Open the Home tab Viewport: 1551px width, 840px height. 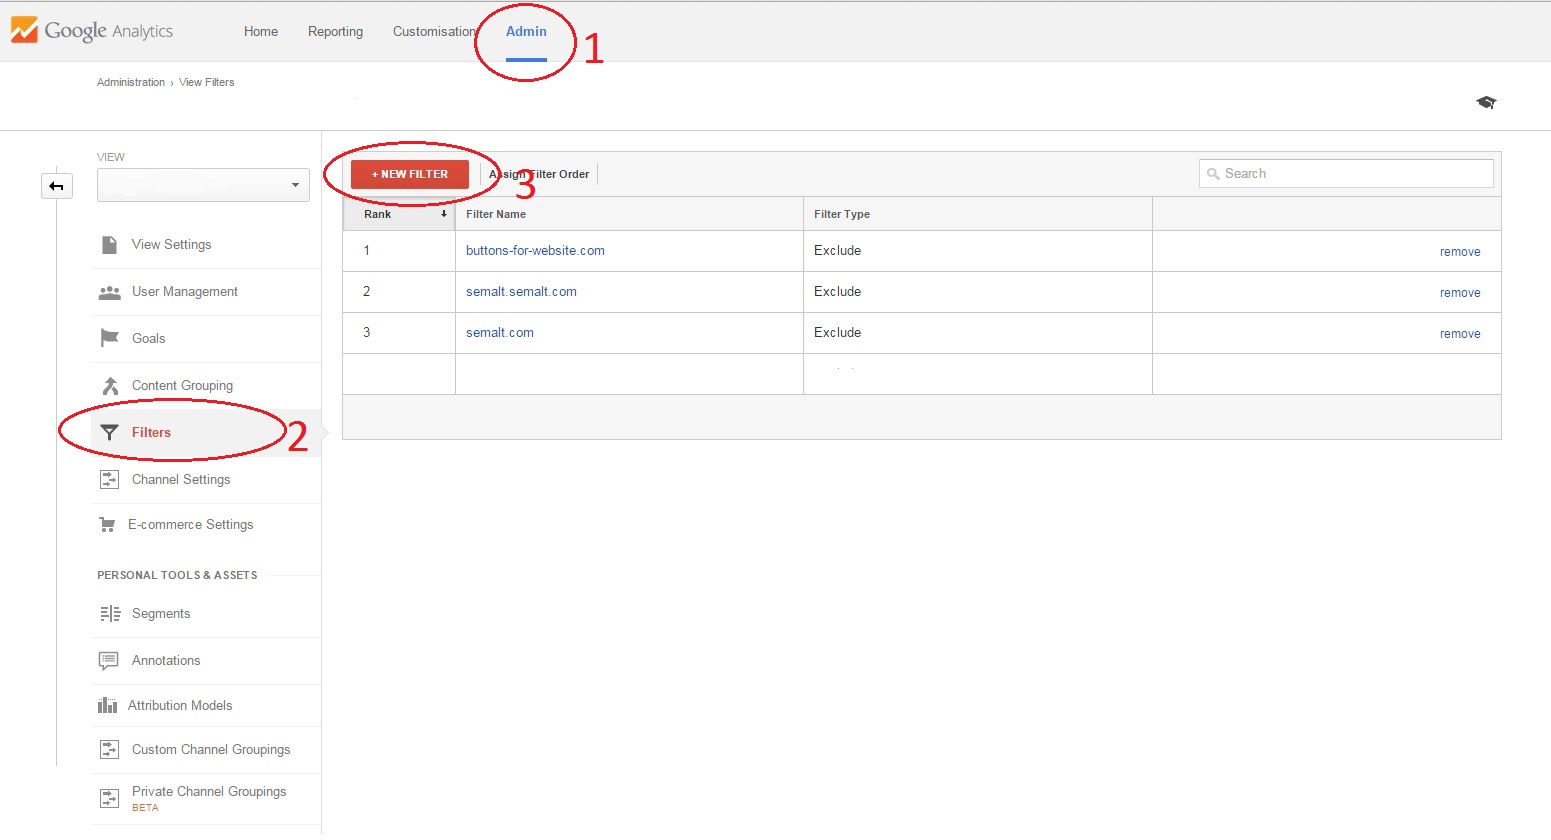261,32
